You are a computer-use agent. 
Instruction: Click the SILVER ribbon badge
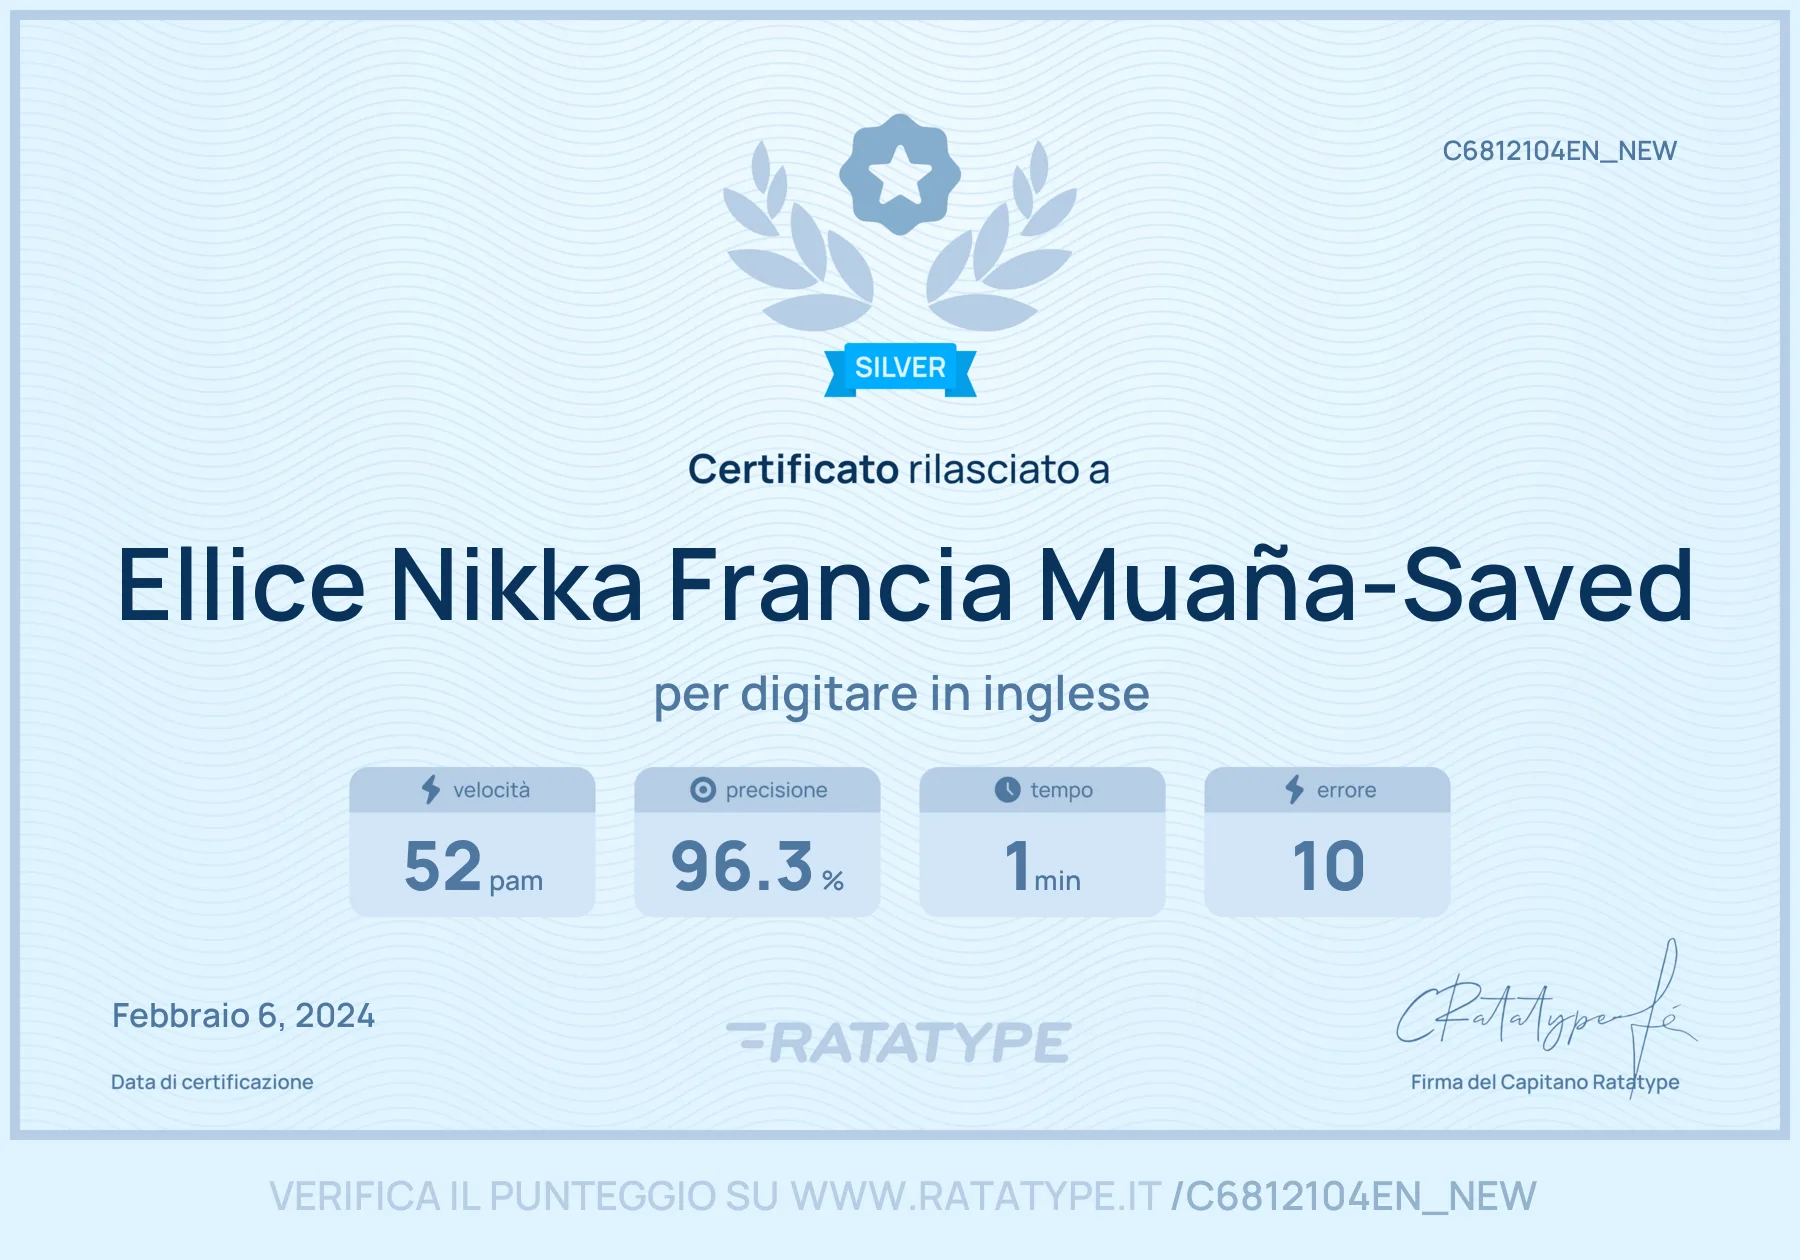coord(900,369)
